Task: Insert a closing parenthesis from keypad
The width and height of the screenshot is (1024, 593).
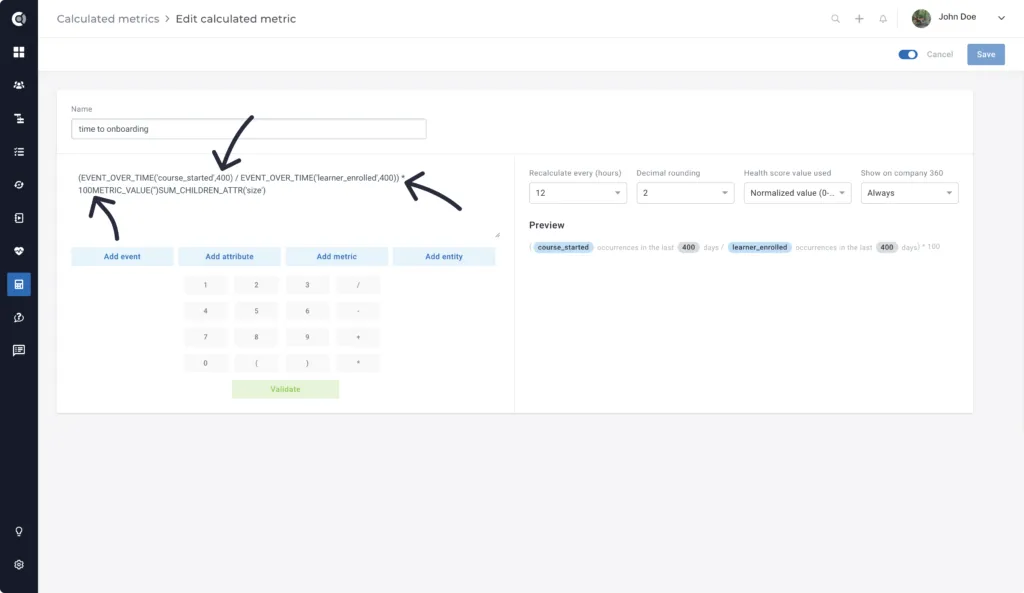Action: tap(307, 363)
